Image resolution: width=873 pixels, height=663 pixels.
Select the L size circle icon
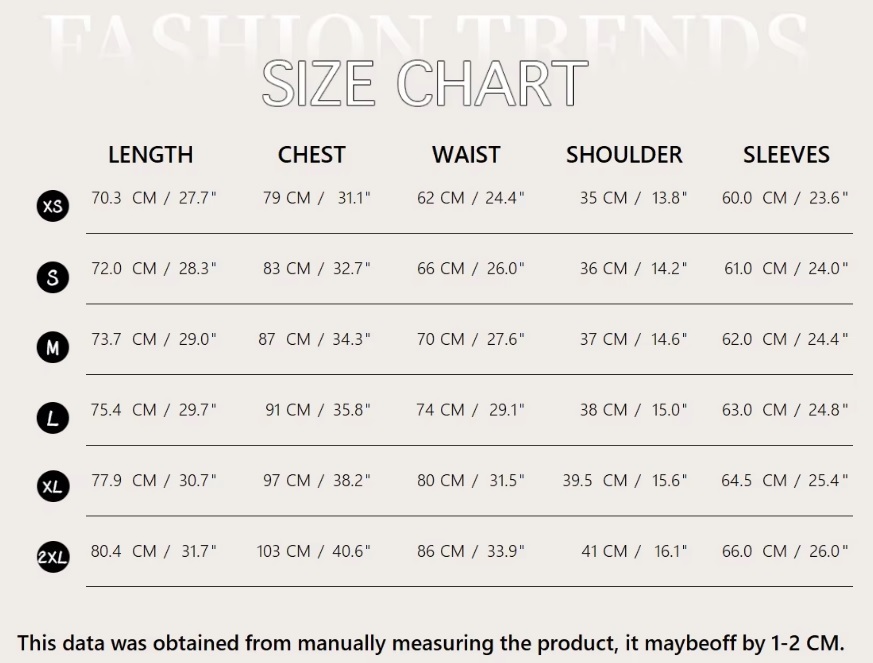52,418
